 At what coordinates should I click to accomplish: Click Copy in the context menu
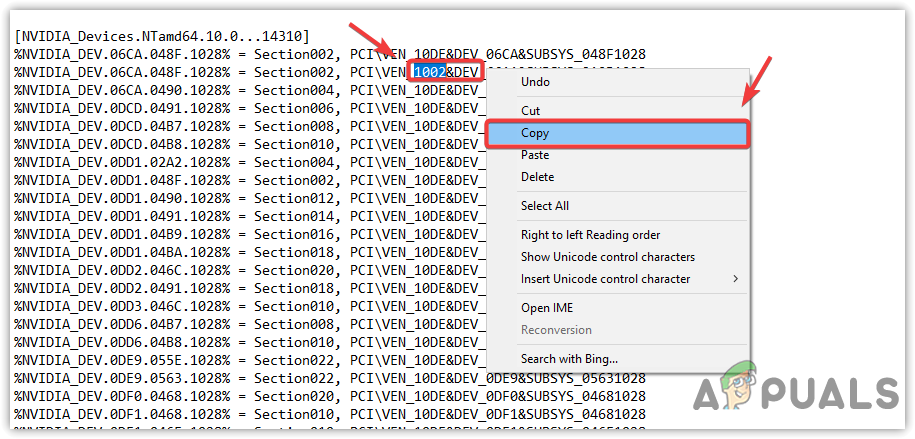tap(618, 133)
